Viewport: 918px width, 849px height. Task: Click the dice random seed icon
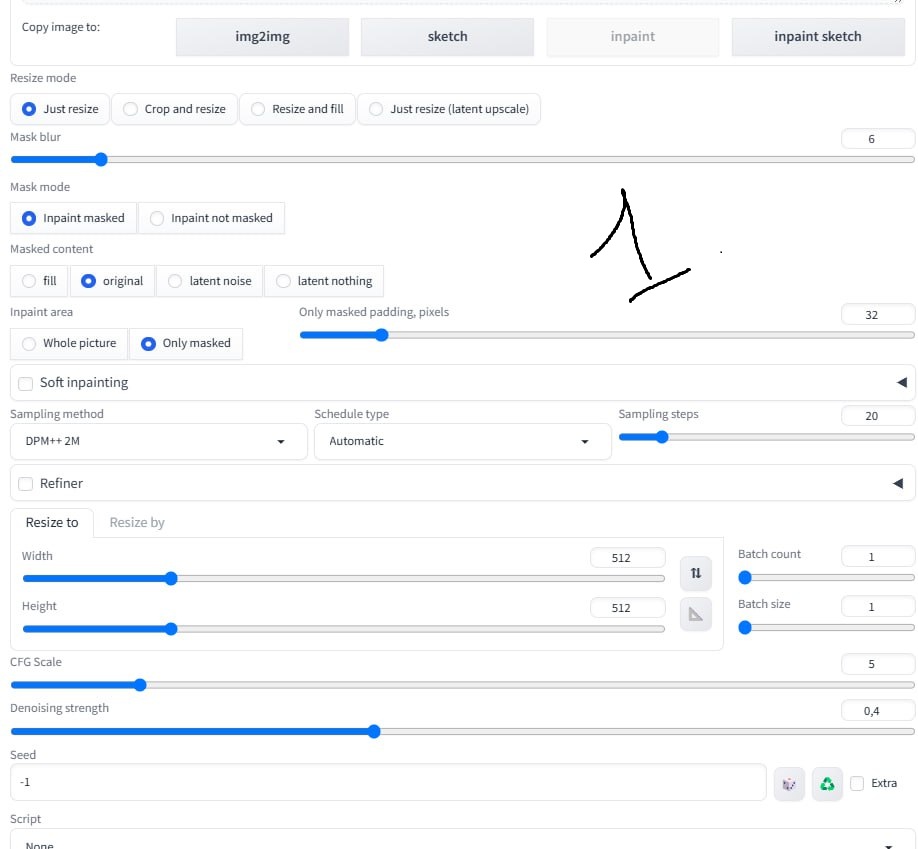tap(789, 784)
